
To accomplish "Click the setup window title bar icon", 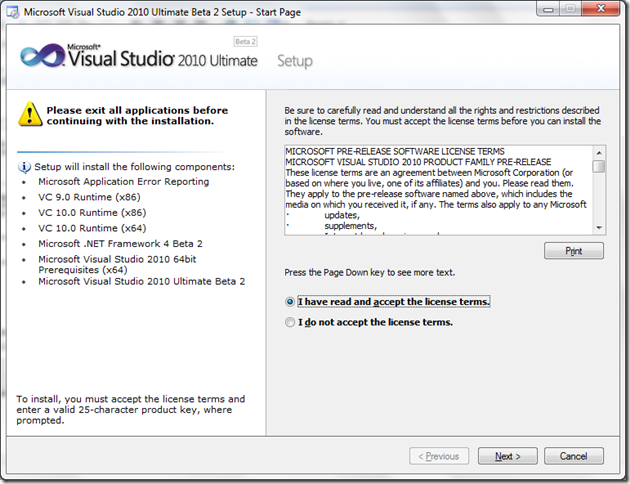I will point(13,12).
